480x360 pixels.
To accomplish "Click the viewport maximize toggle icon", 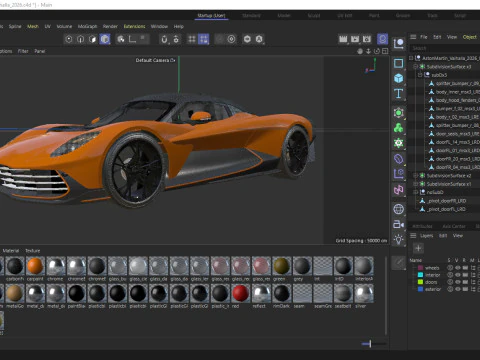I will pyautogui.click(x=385, y=51).
